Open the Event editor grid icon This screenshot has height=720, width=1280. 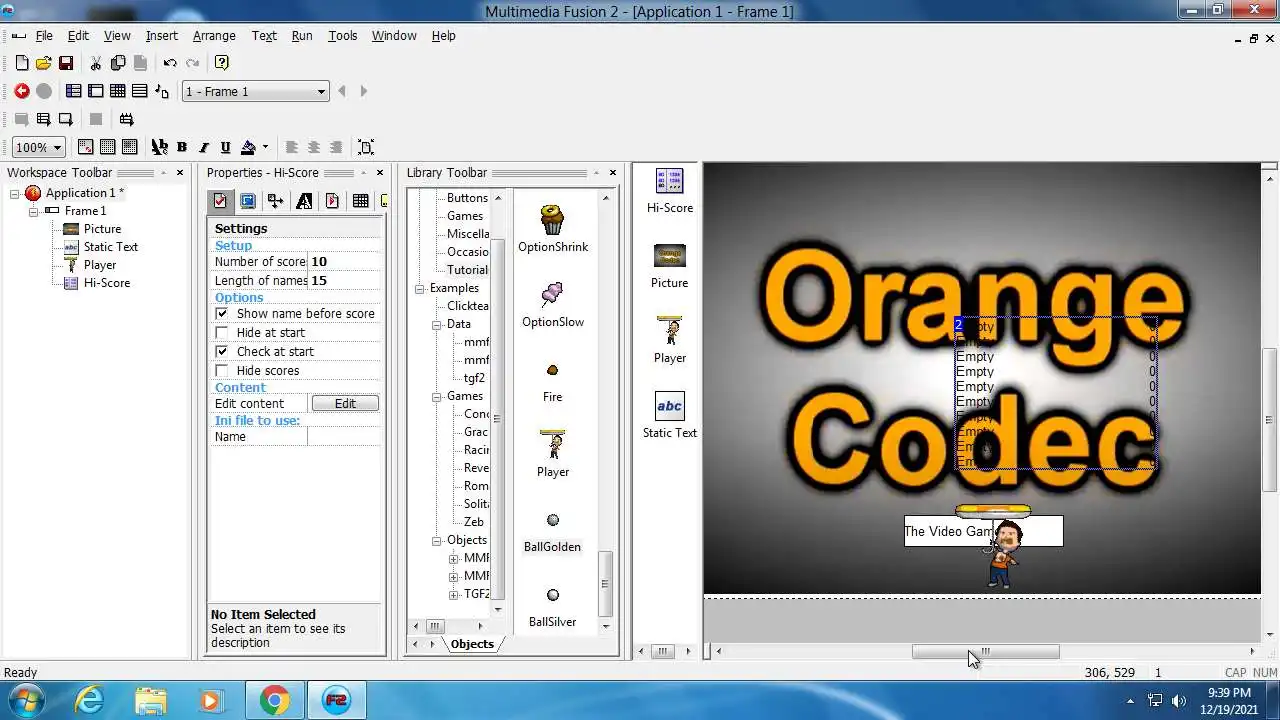[118, 91]
